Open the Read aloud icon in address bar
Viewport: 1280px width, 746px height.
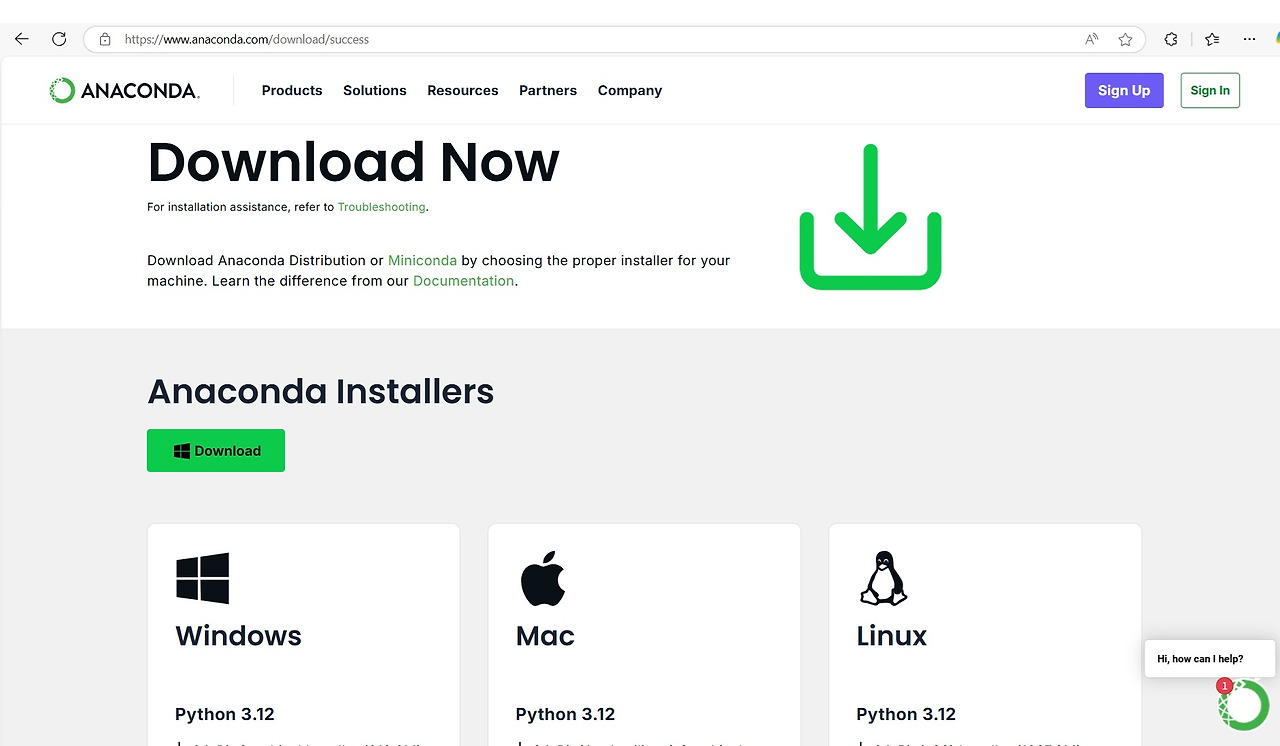tap(1092, 40)
